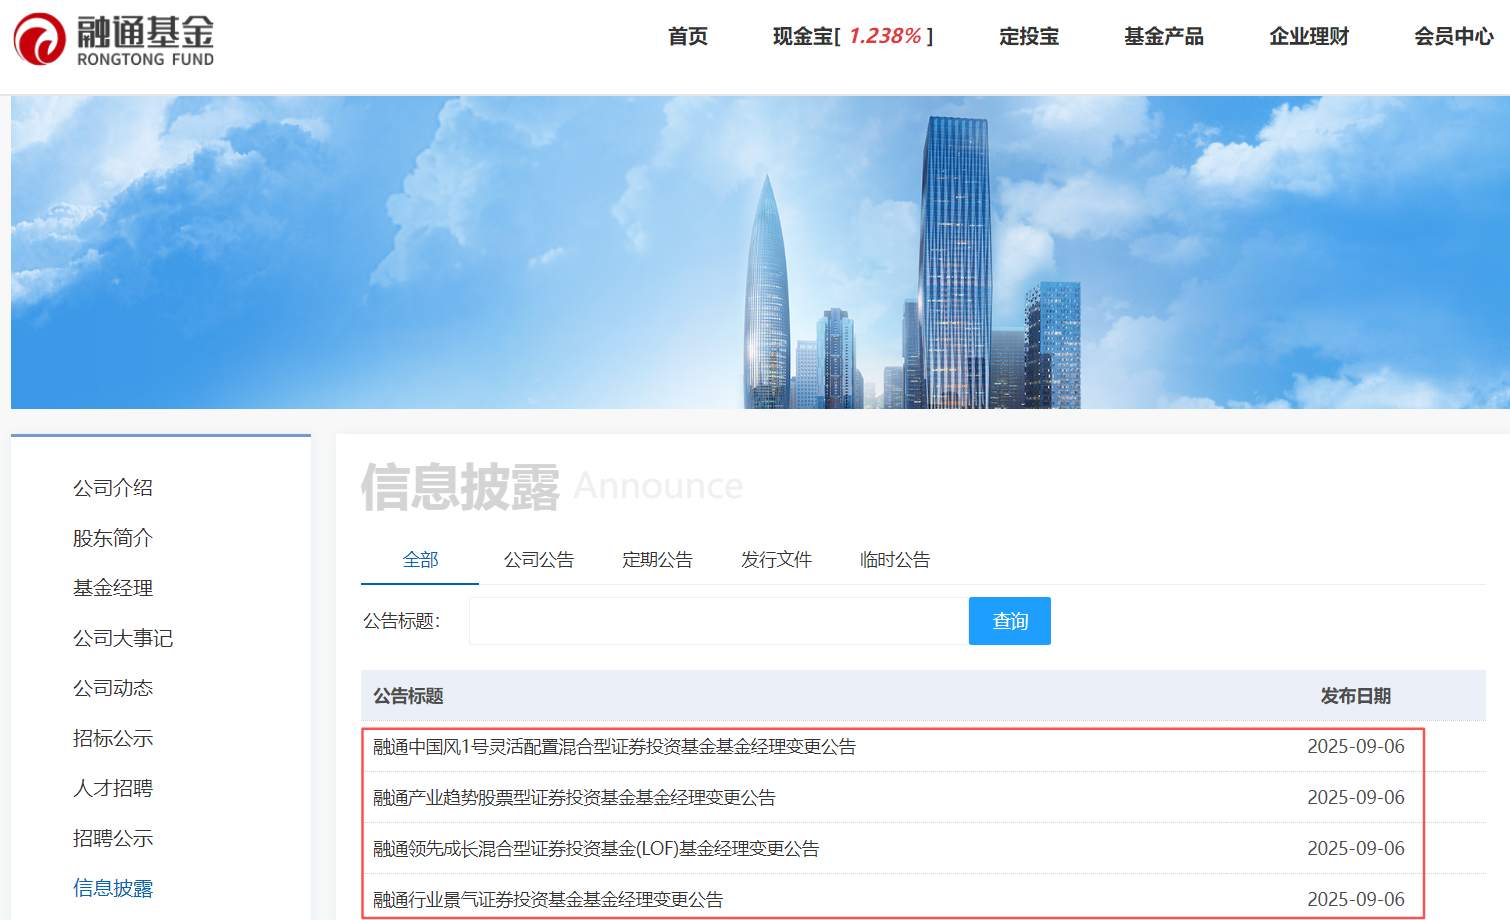Go to 定投宝 in the navigation bar
The image size is (1510, 920).
[x=1029, y=37]
